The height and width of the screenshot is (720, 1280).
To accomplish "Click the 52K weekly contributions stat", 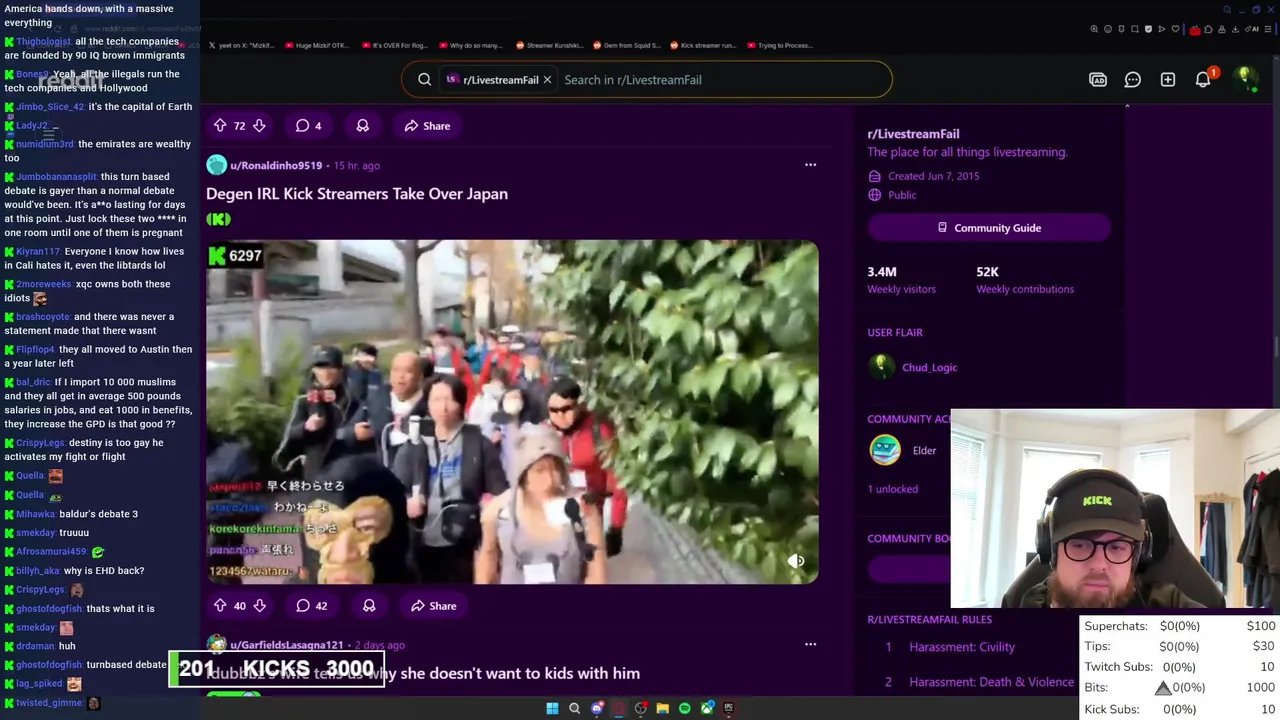I will [x=1025, y=280].
